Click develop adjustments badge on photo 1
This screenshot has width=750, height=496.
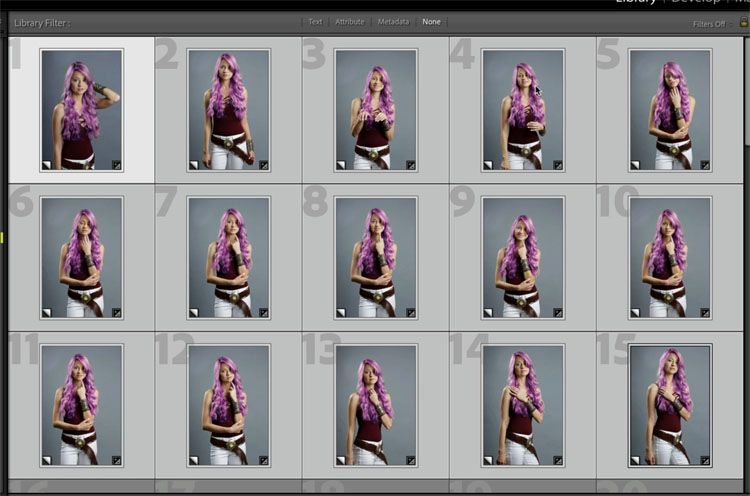tap(116, 165)
